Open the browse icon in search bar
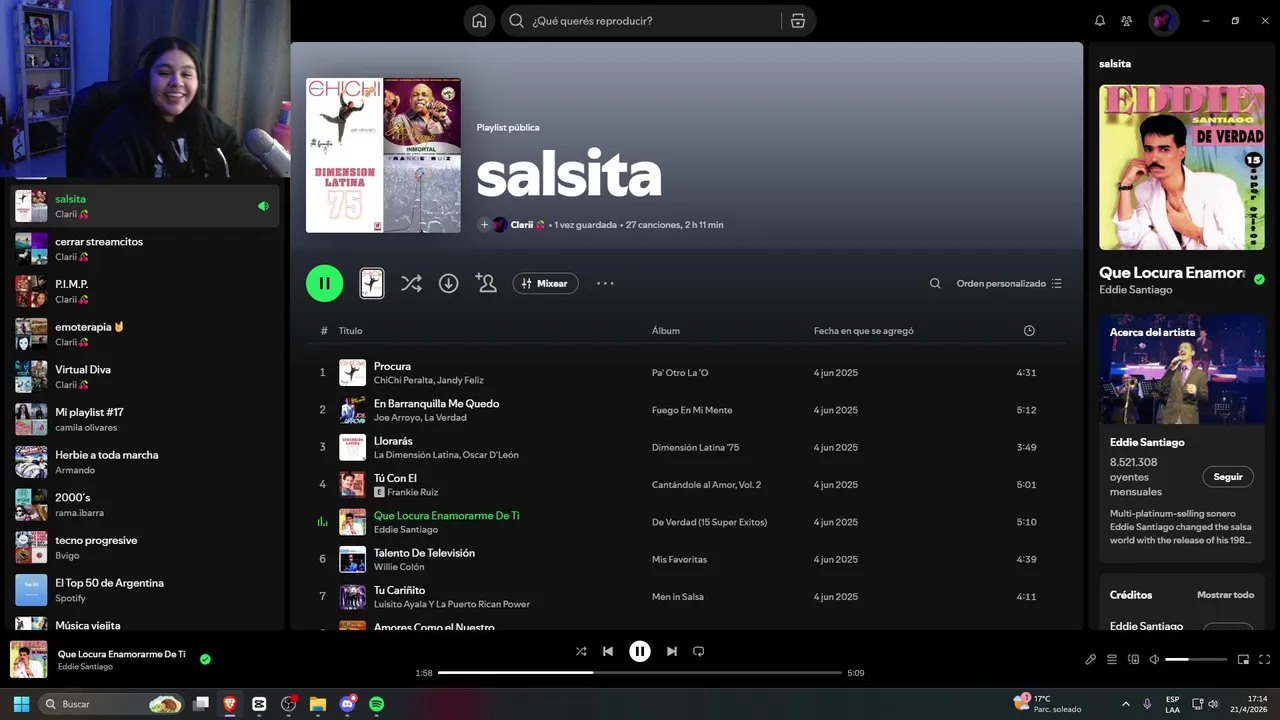 pyautogui.click(x=797, y=20)
